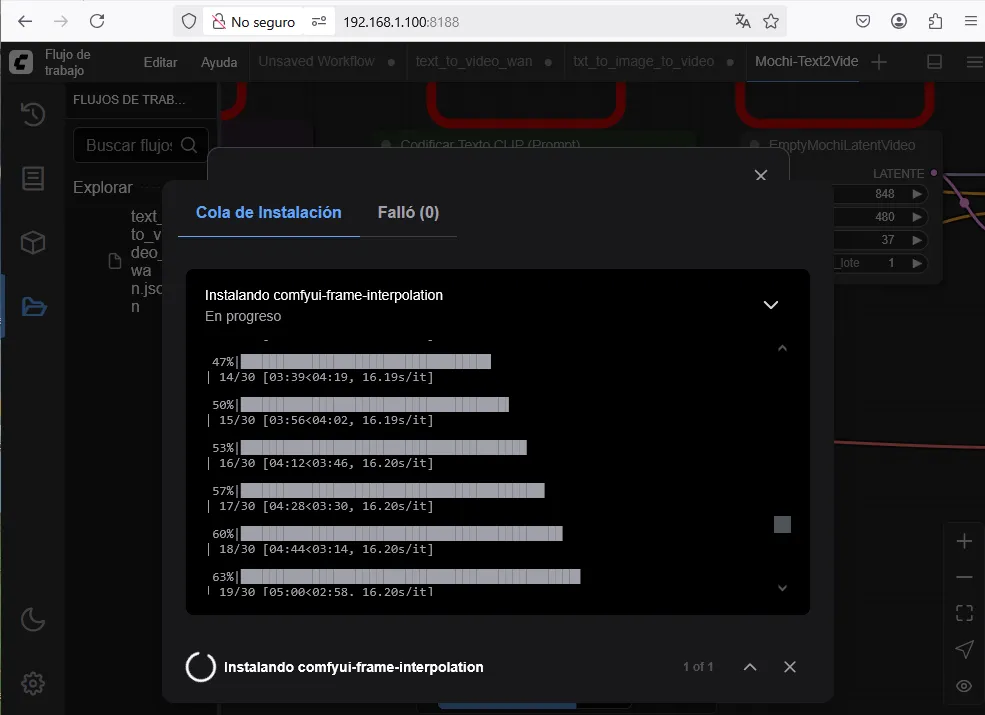Viewport: 985px width, 715px height.
Task: Switch to the Mochi-Text2Vide tab
Action: click(807, 62)
